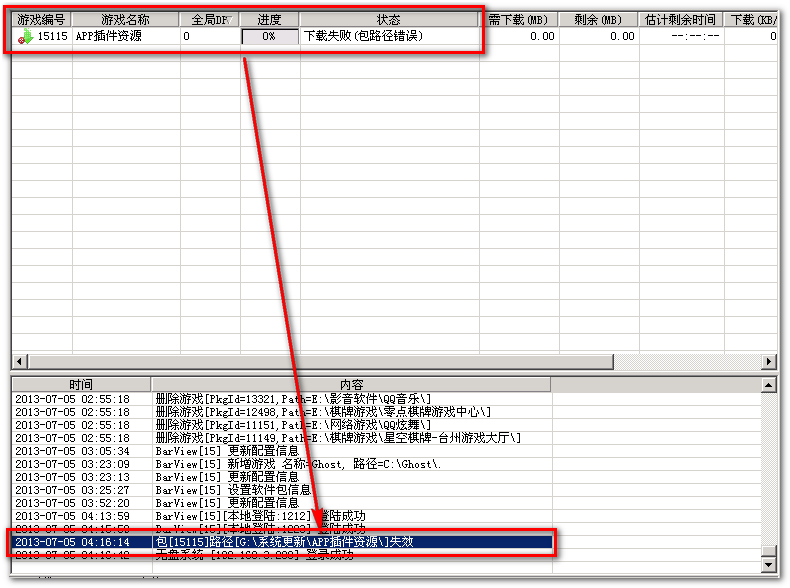
Task: Select log row deleting 星空棋牌-台州游戏大厅
Action: tap(282, 438)
